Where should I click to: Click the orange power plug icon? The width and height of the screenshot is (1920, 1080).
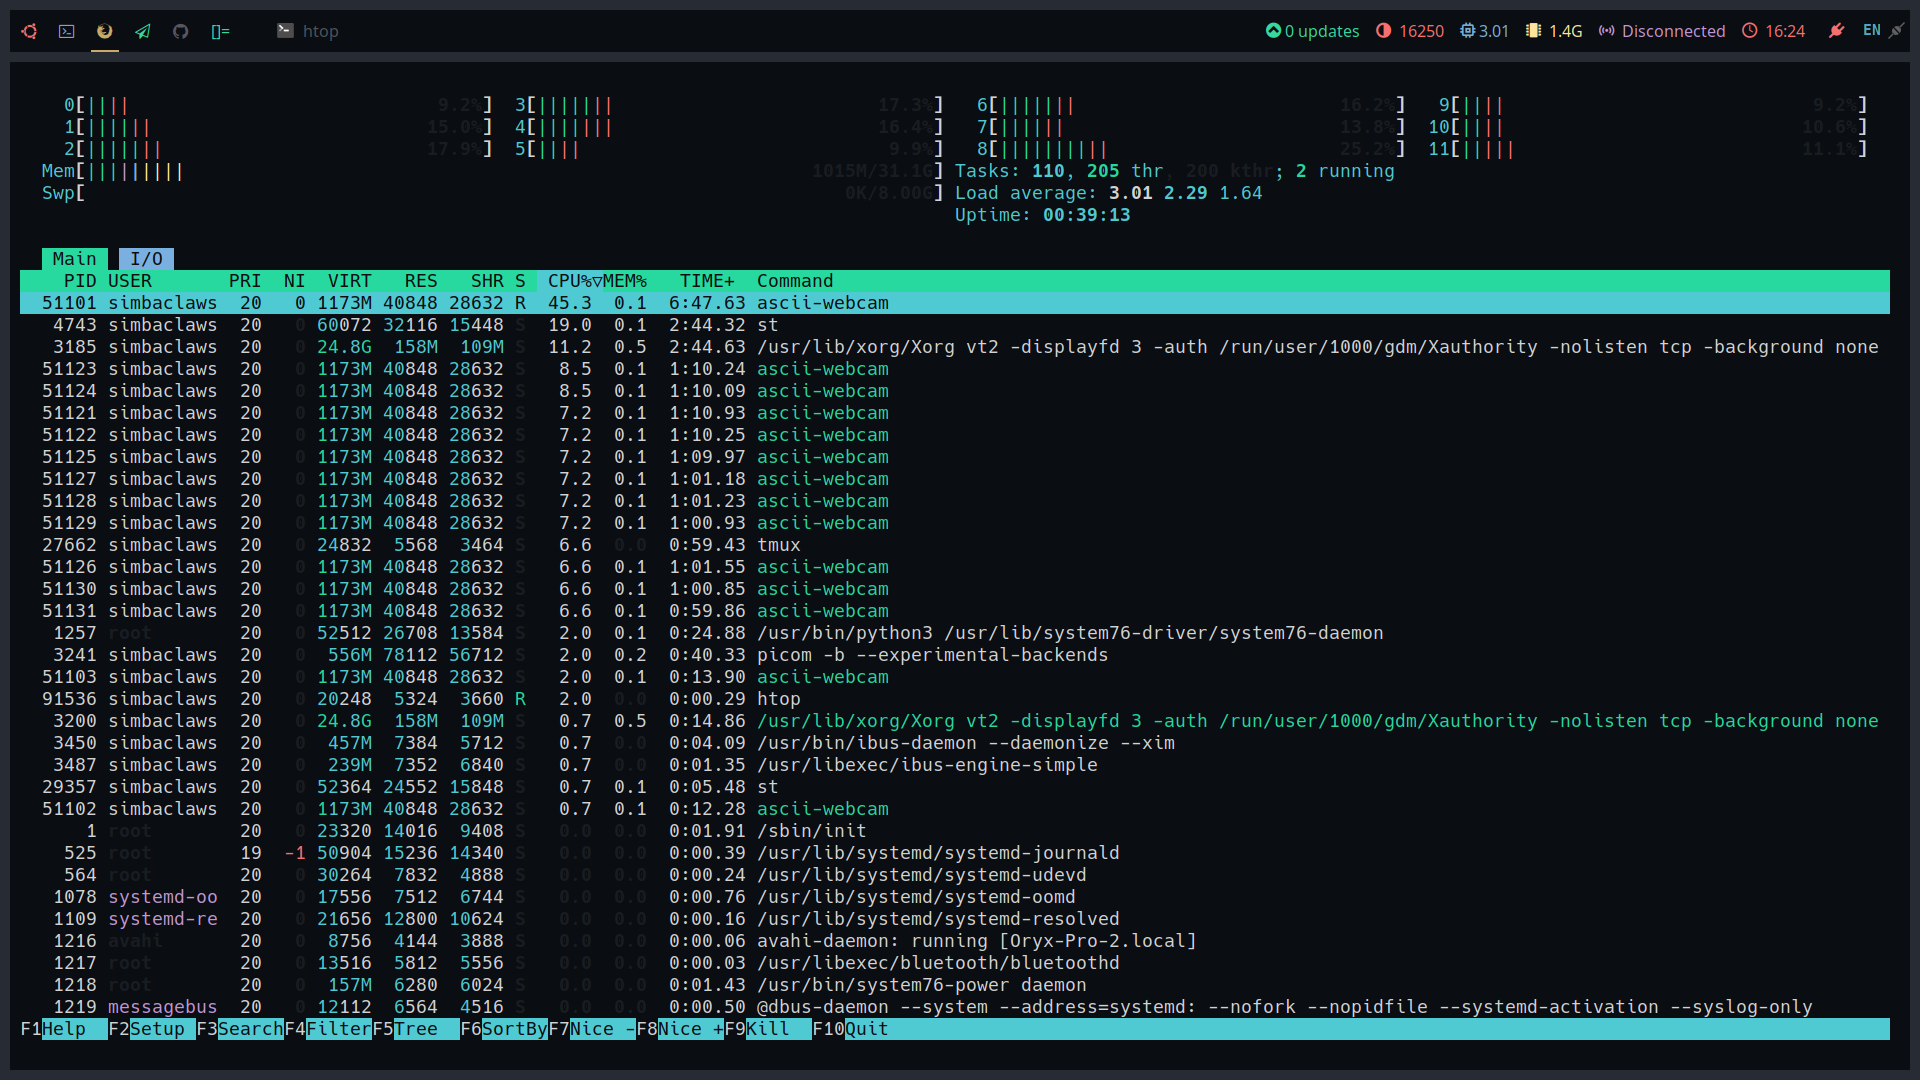tap(1836, 31)
